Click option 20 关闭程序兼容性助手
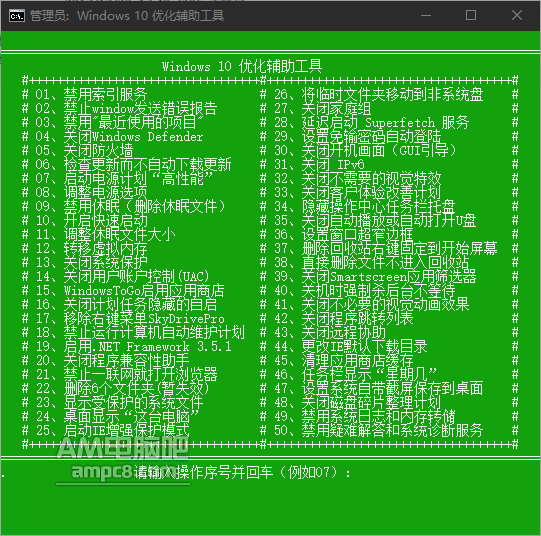The width and height of the screenshot is (541, 536). [112, 360]
